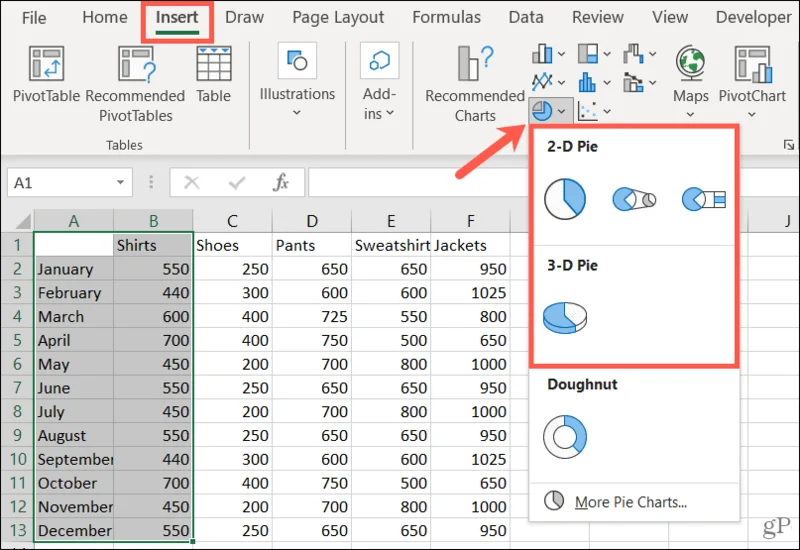Click the Cancel (X) formula button

[x=192, y=182]
